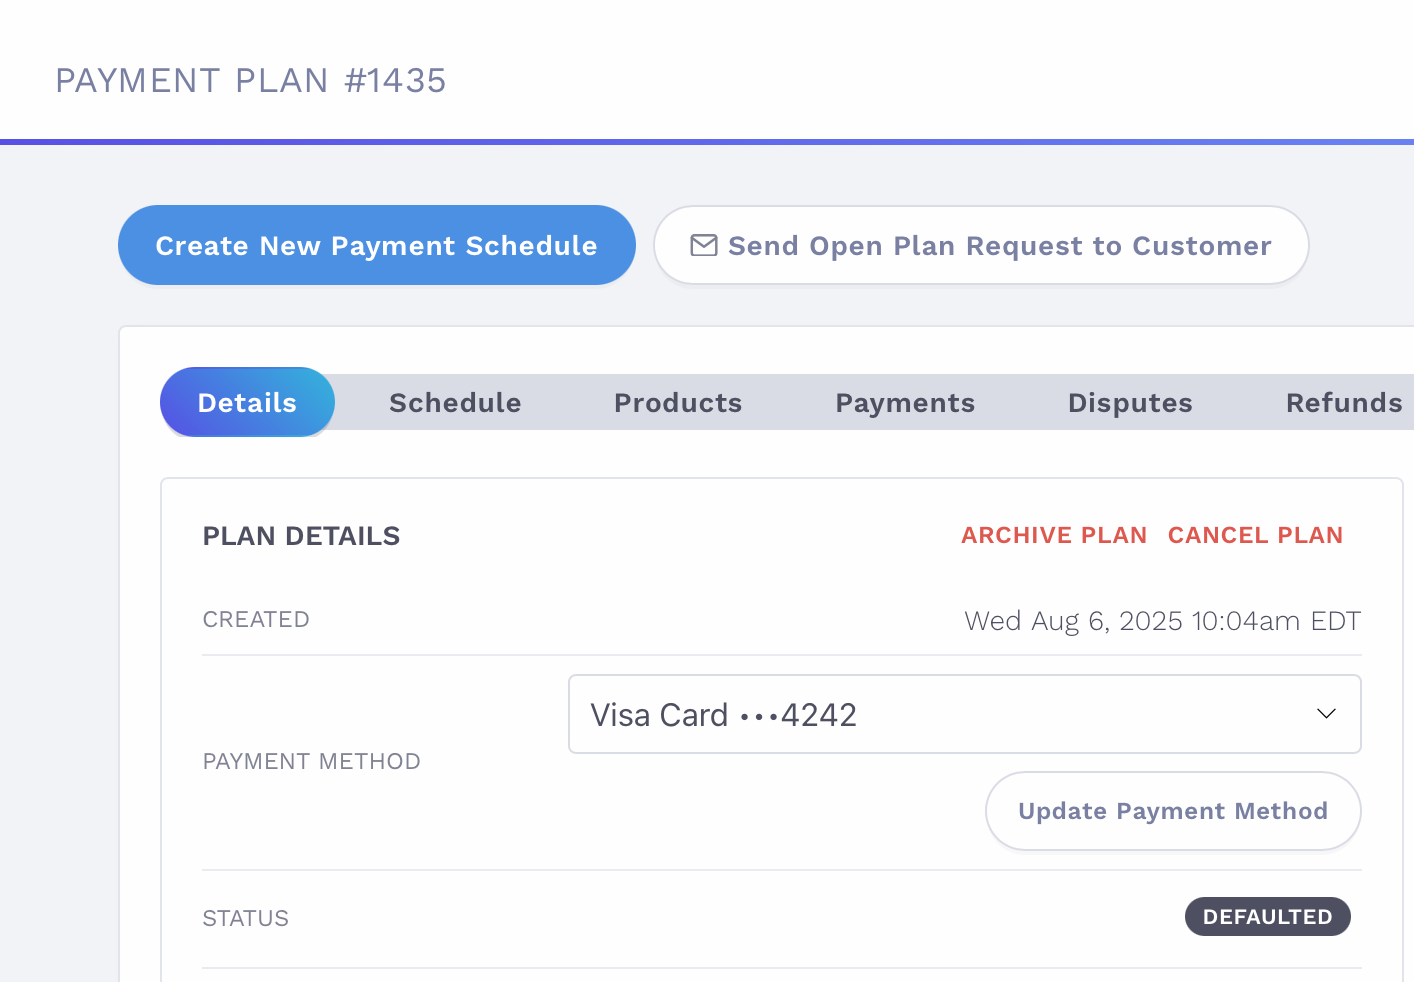Screen dimensions: 1414x982
Task: Open the Visa Card •••4242 payment method dropdown
Action: [964, 714]
